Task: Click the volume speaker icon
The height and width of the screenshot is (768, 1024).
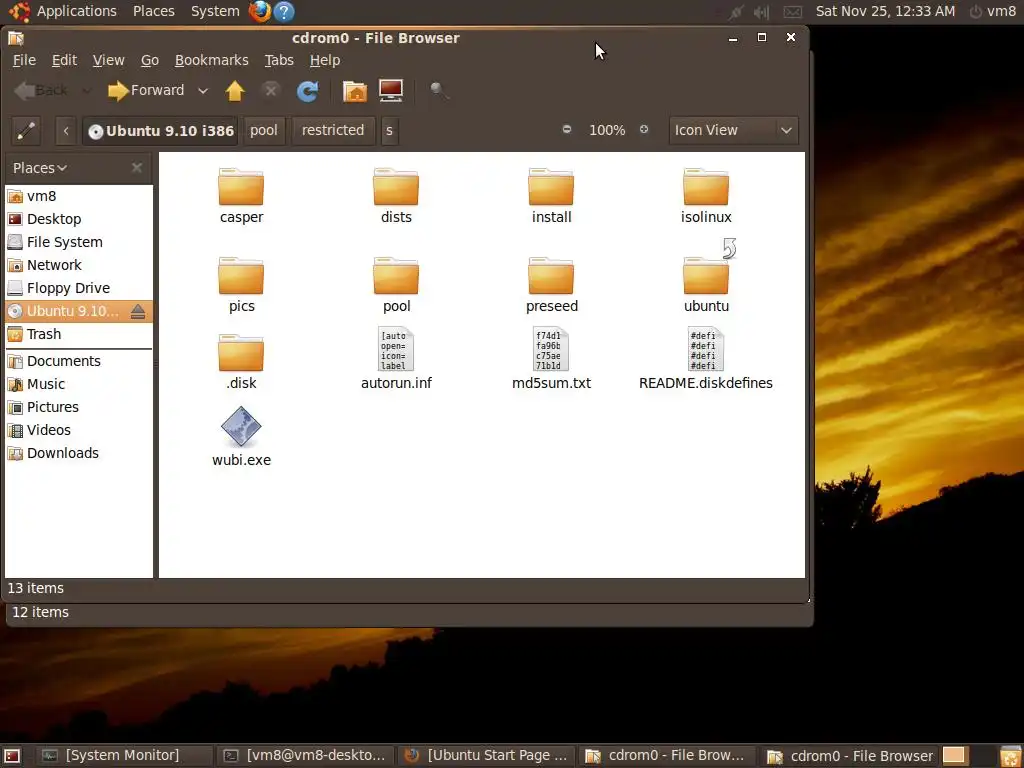Action: [x=761, y=12]
